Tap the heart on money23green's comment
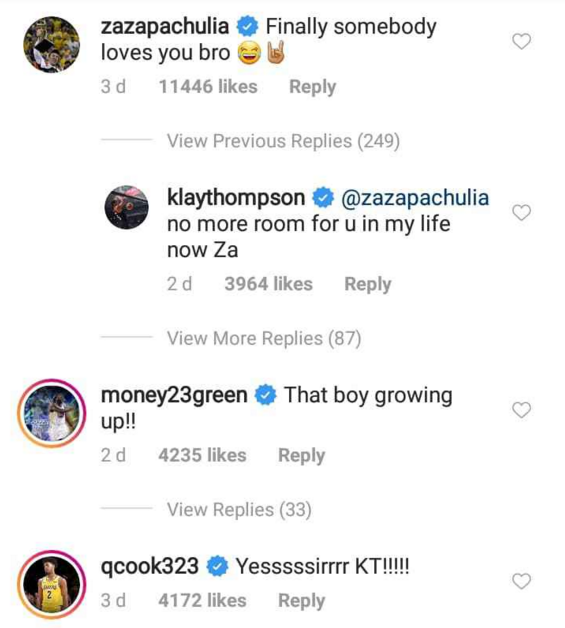The image size is (565, 628). pyautogui.click(x=521, y=409)
